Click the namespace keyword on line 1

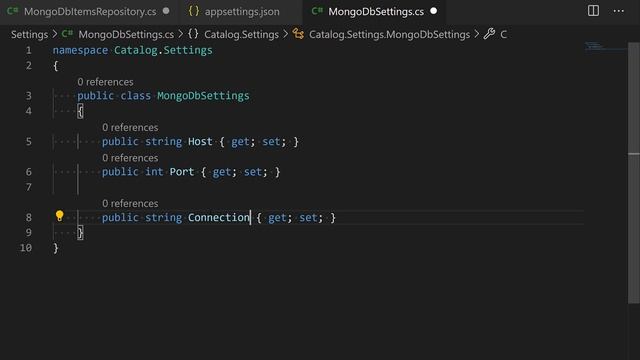(80, 51)
